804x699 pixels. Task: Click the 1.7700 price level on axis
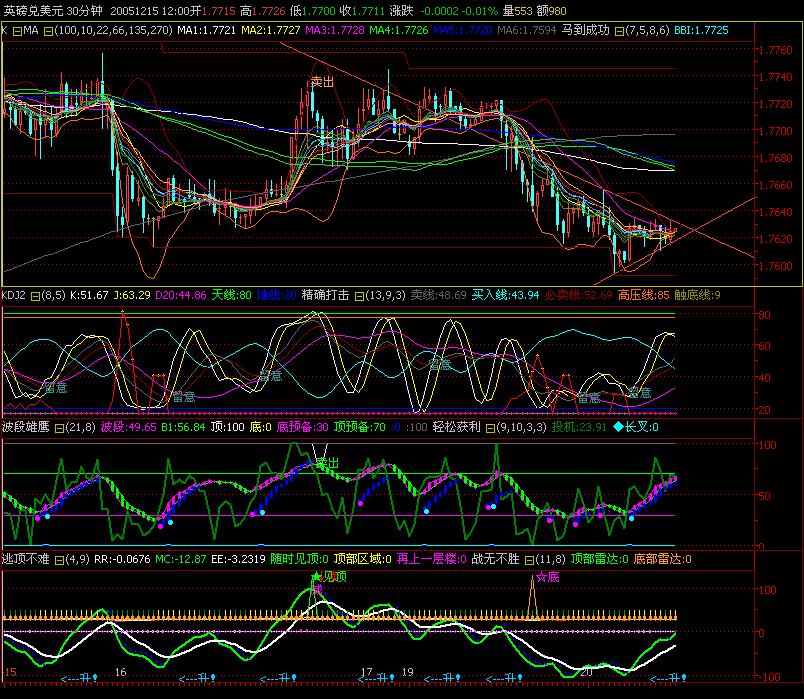click(x=777, y=131)
